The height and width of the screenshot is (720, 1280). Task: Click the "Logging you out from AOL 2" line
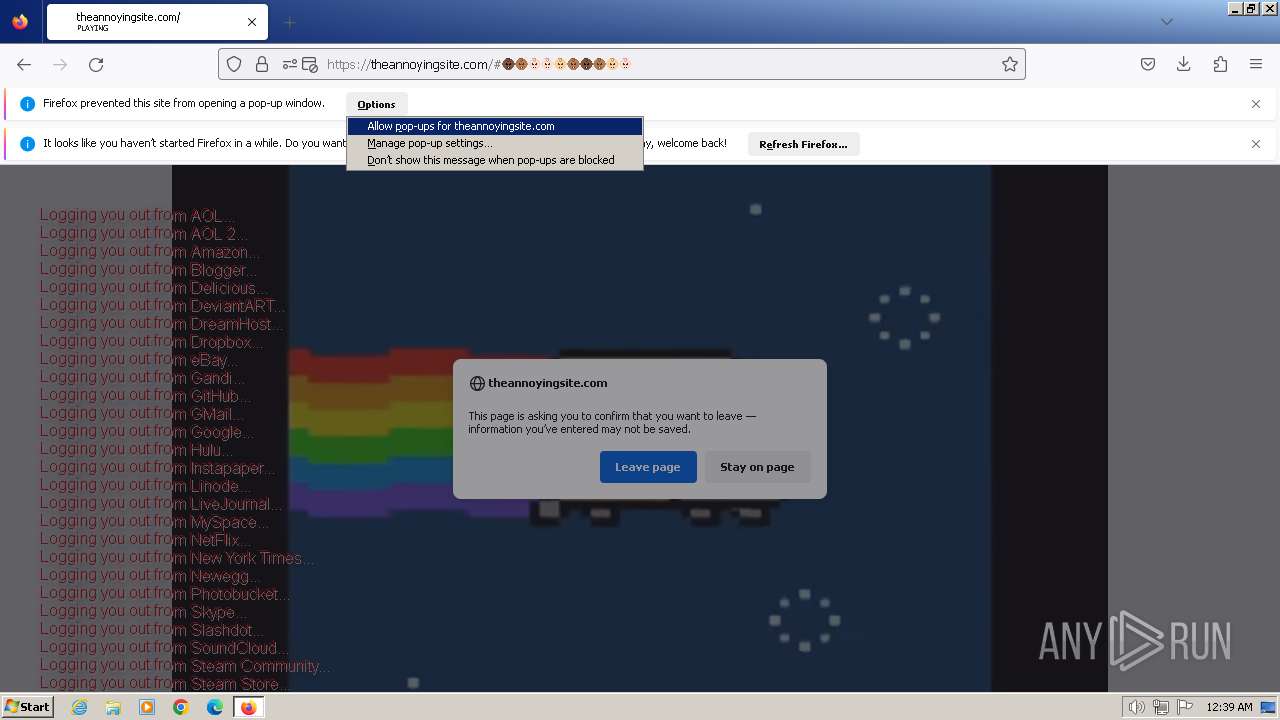point(144,234)
